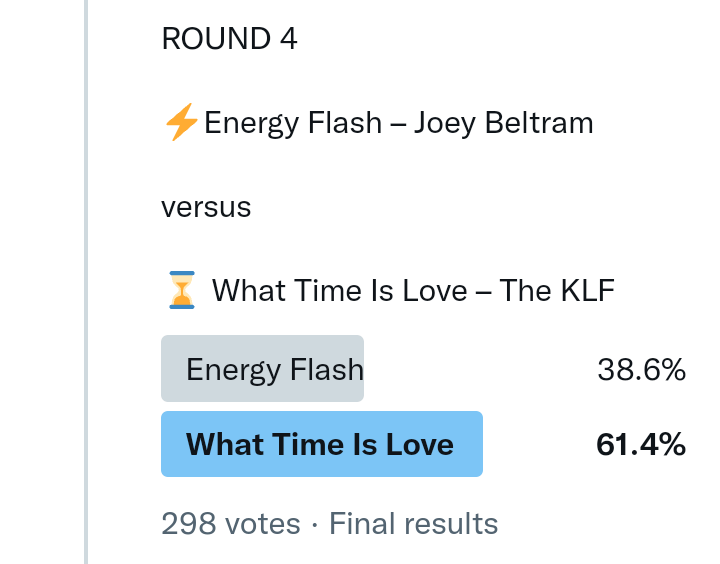
Task: Click 'What Time Is Love' beside the hourglass
Action: [x=340, y=291]
